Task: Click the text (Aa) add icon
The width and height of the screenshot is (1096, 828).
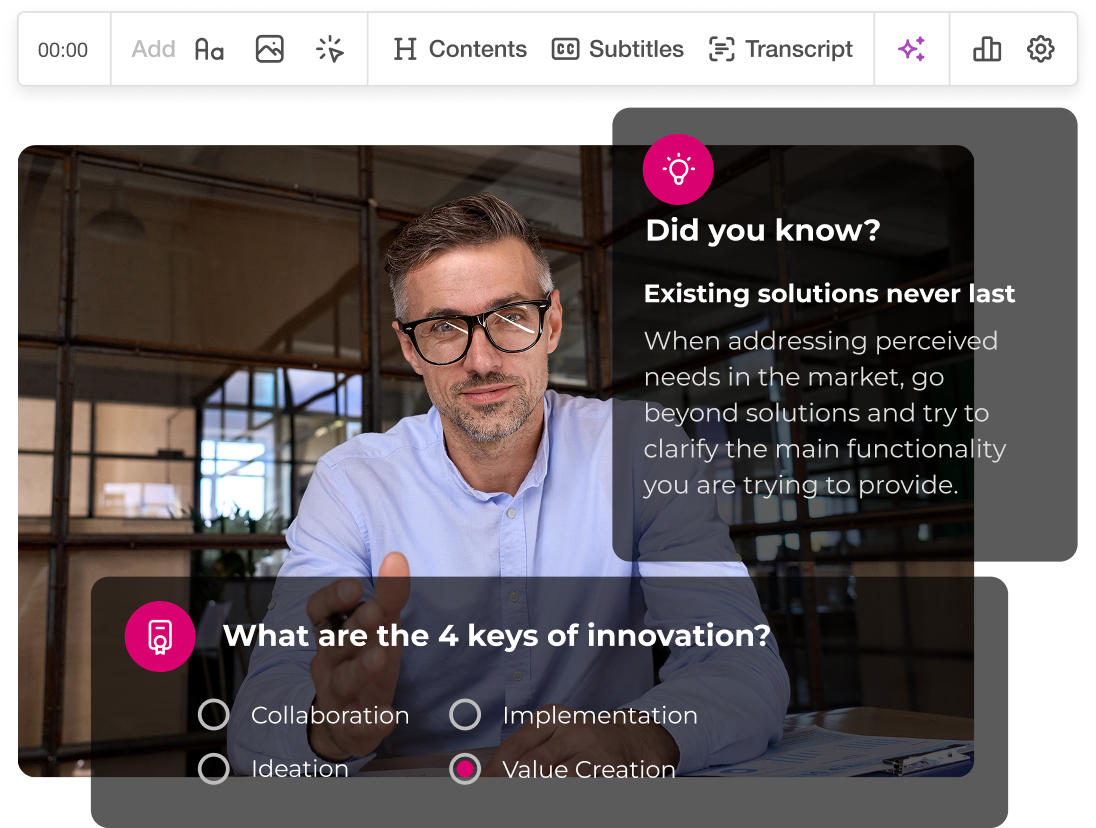Action: [x=209, y=49]
